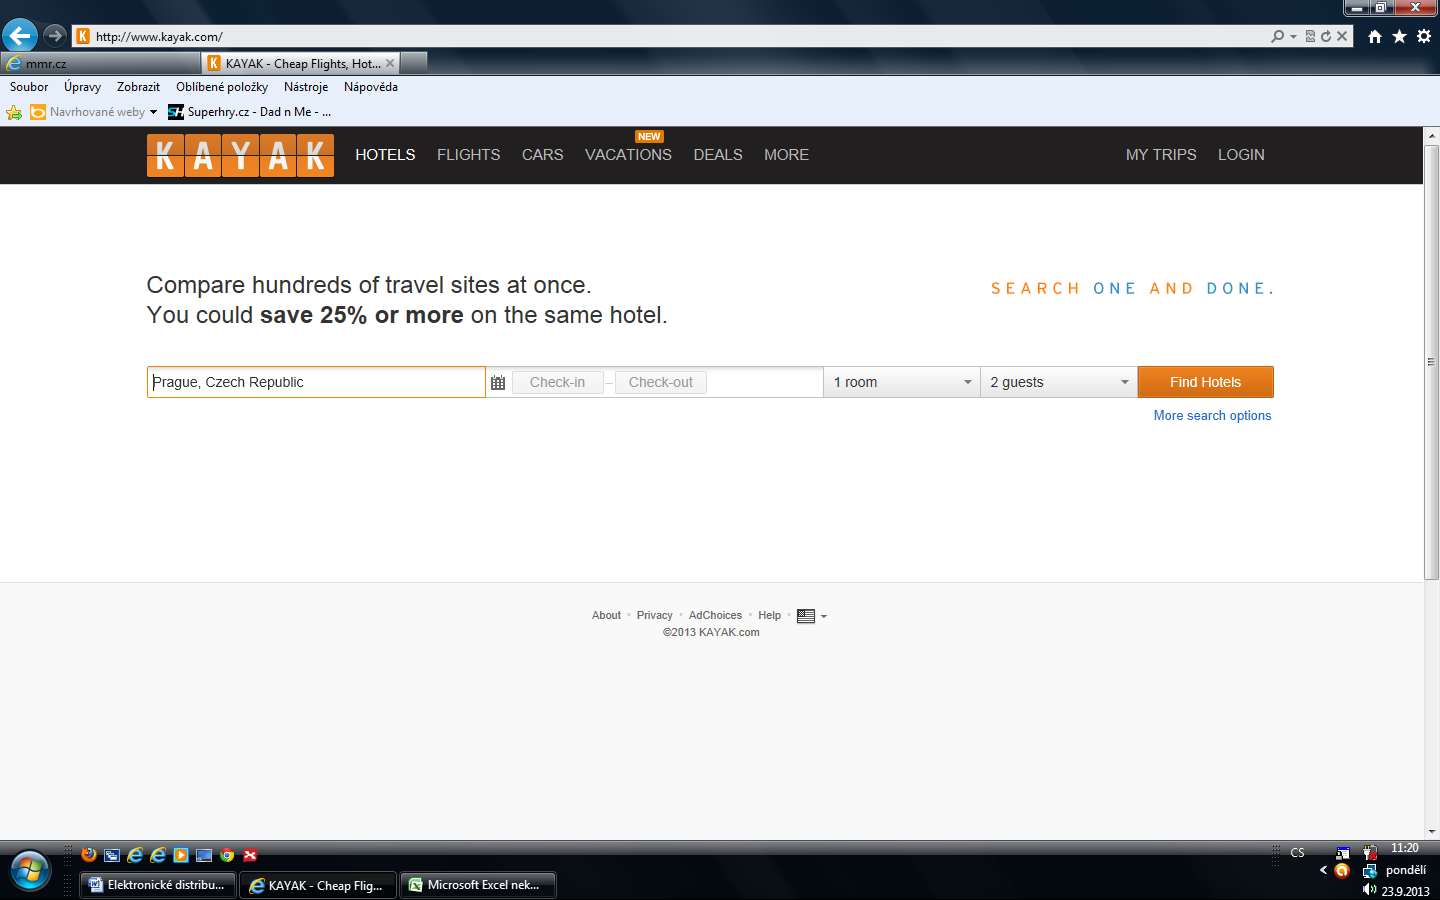Screen dimensions: 1440x900
Task: Launch Windows Media Player from quick launch
Action: [181, 855]
